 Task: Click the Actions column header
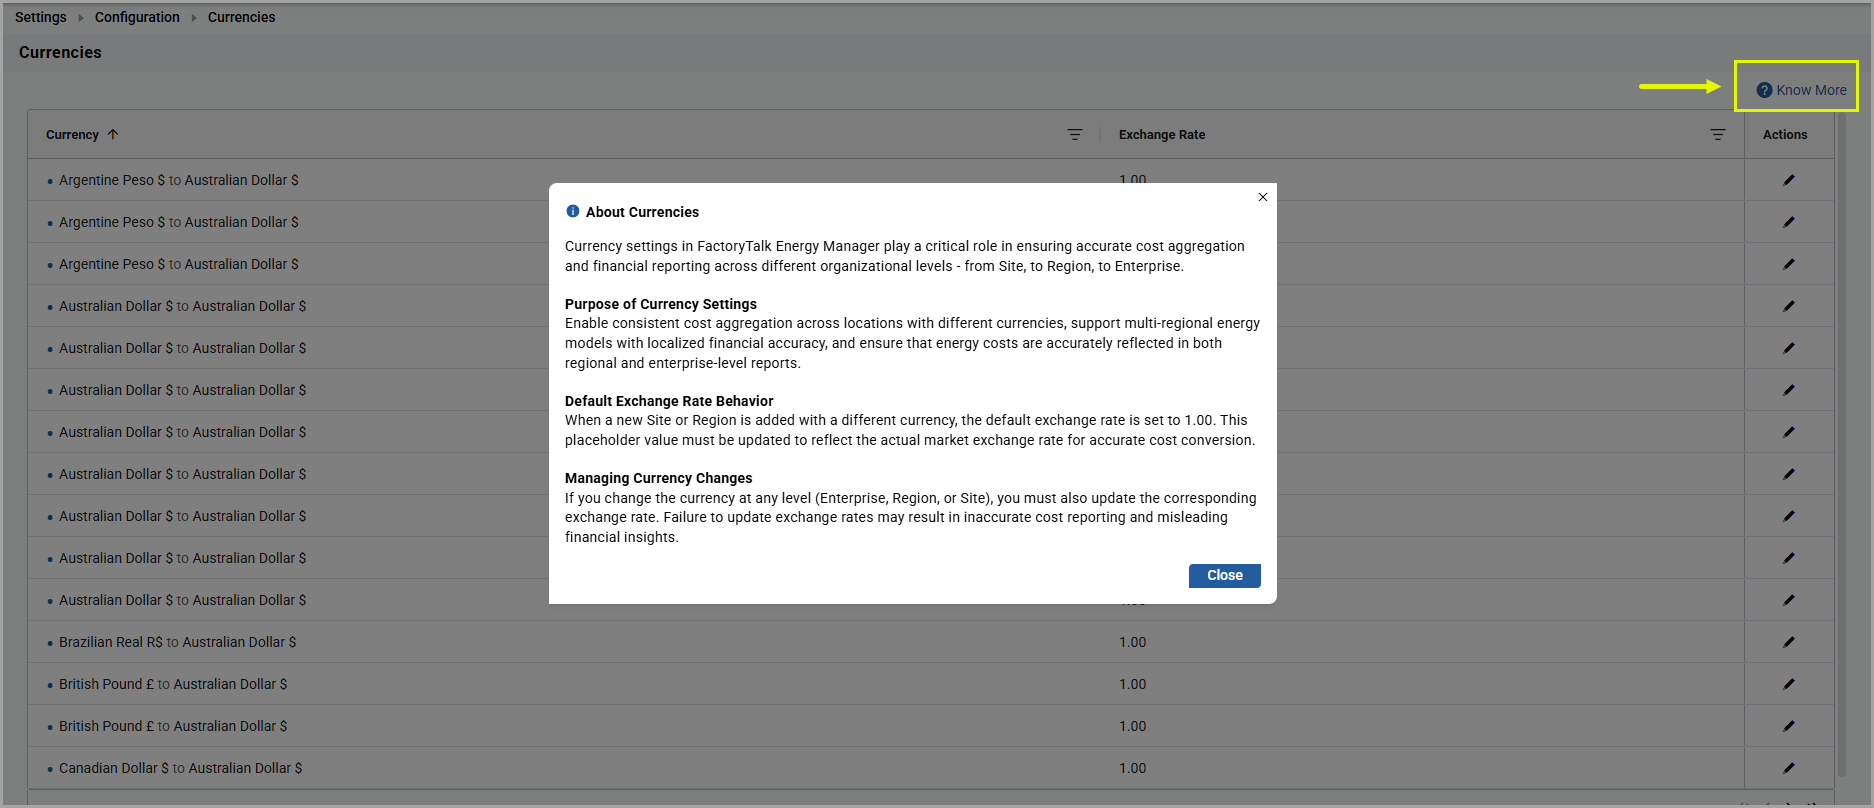(1785, 134)
